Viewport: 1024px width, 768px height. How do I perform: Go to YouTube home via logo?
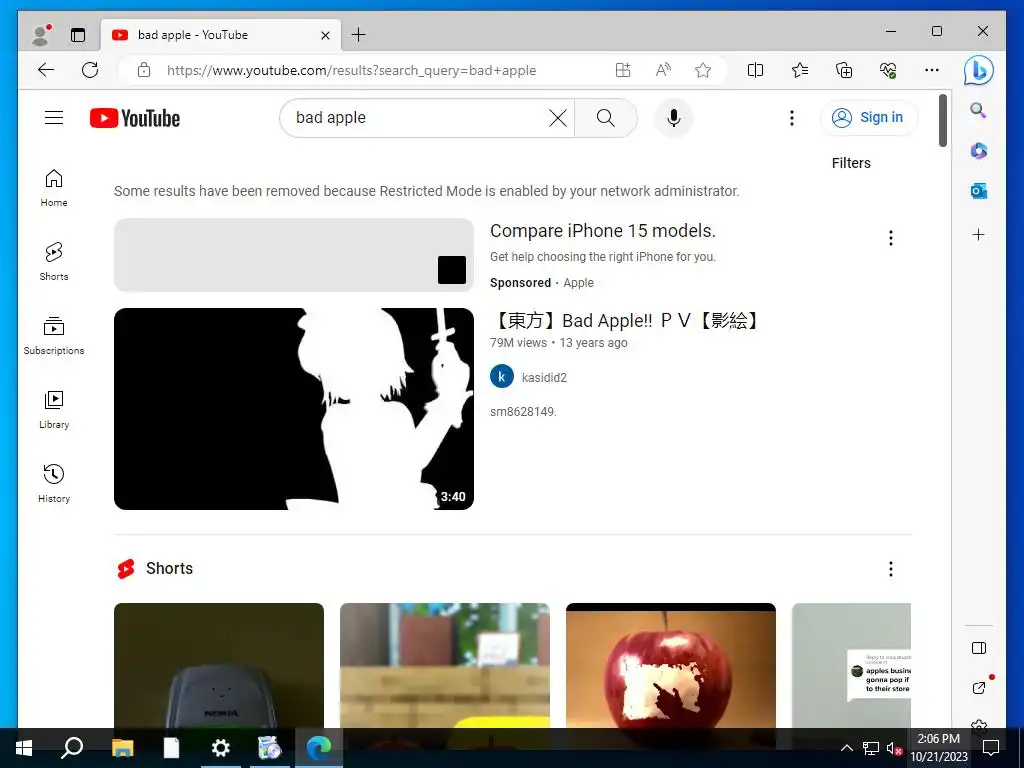(x=135, y=118)
